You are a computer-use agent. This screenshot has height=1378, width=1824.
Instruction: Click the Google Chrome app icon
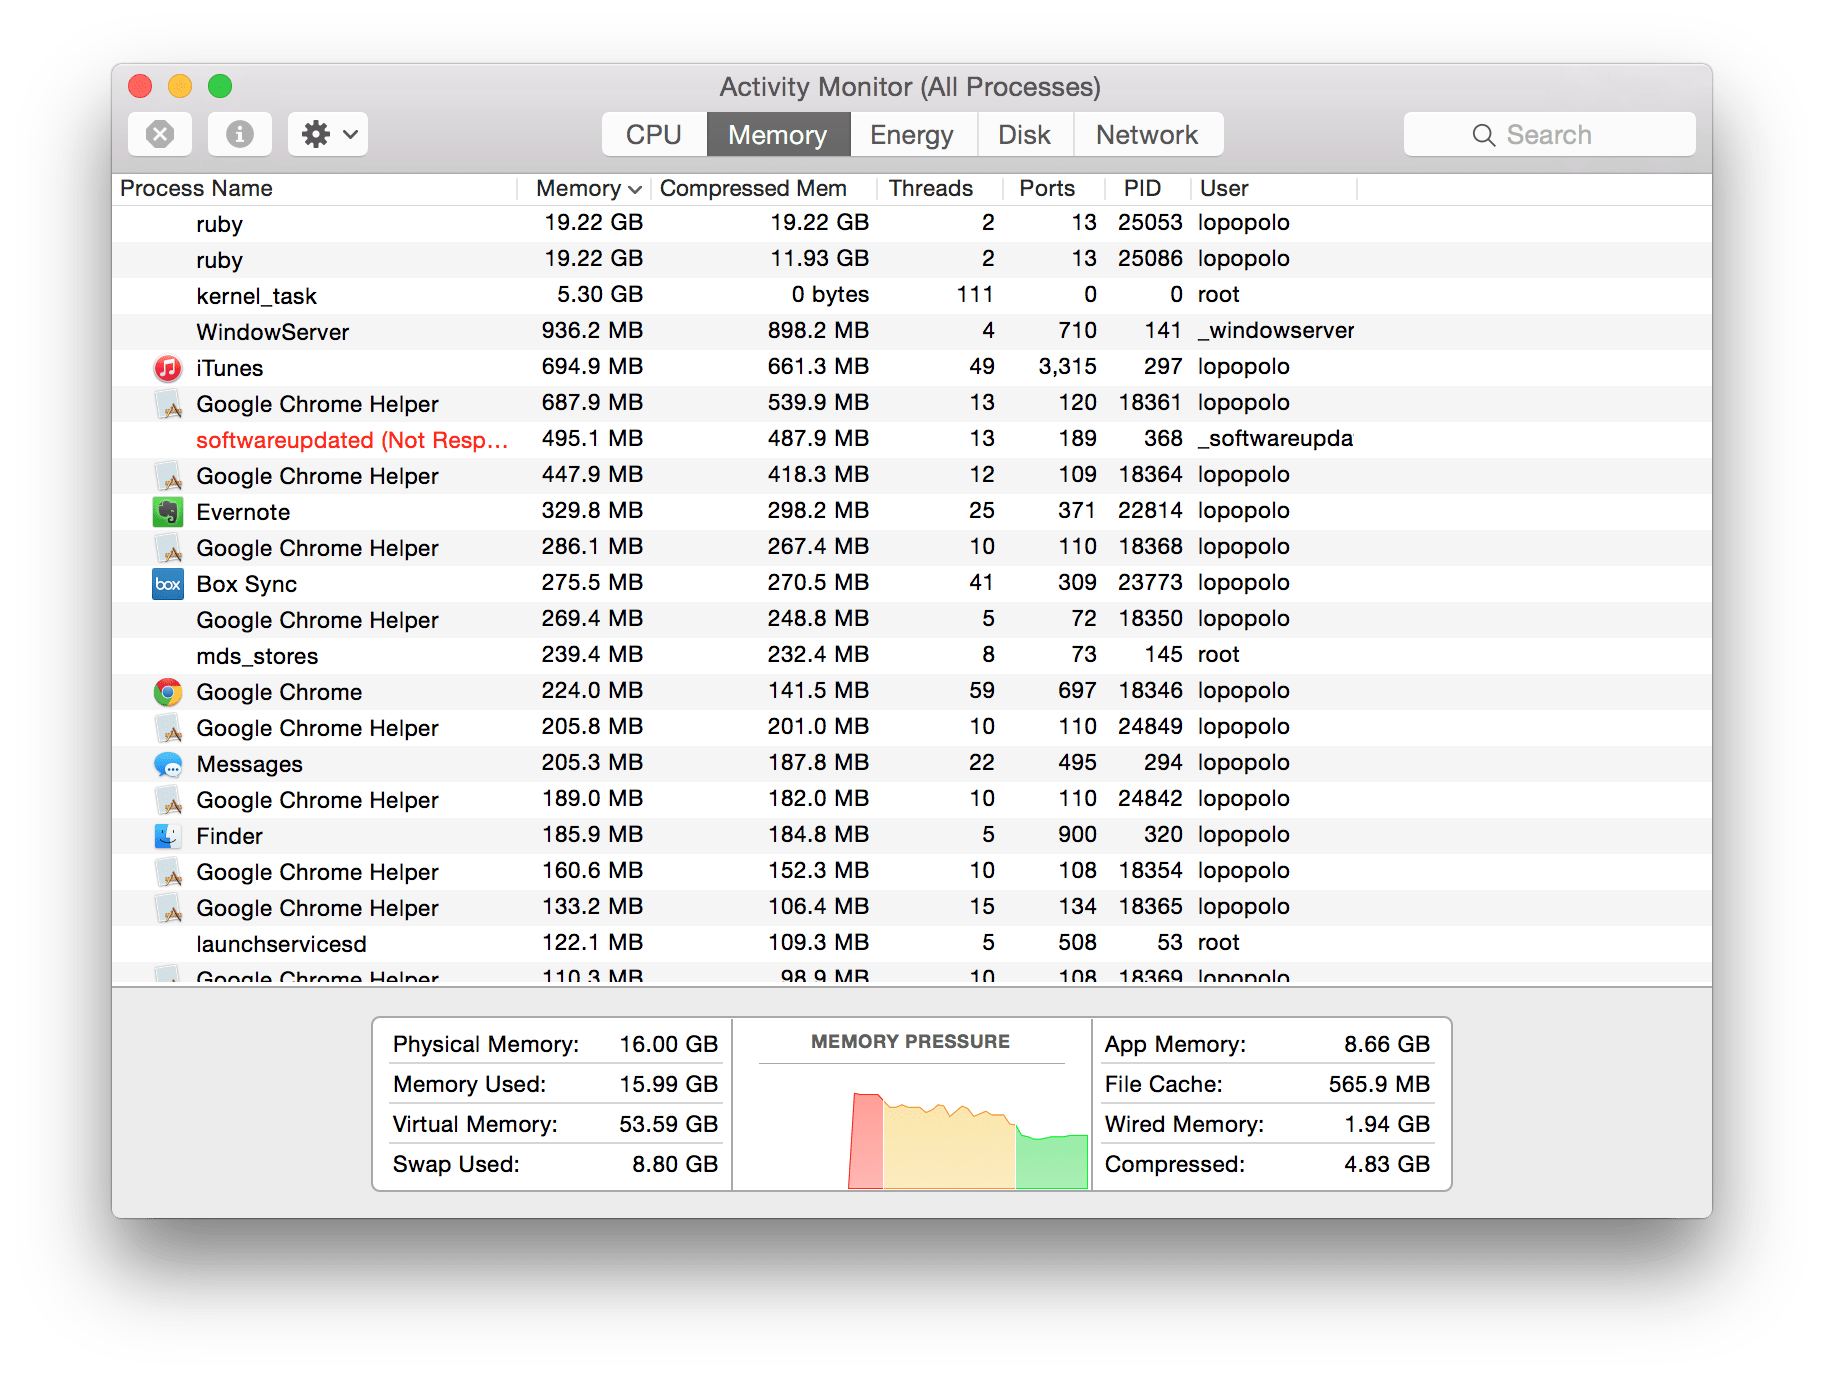tap(168, 692)
